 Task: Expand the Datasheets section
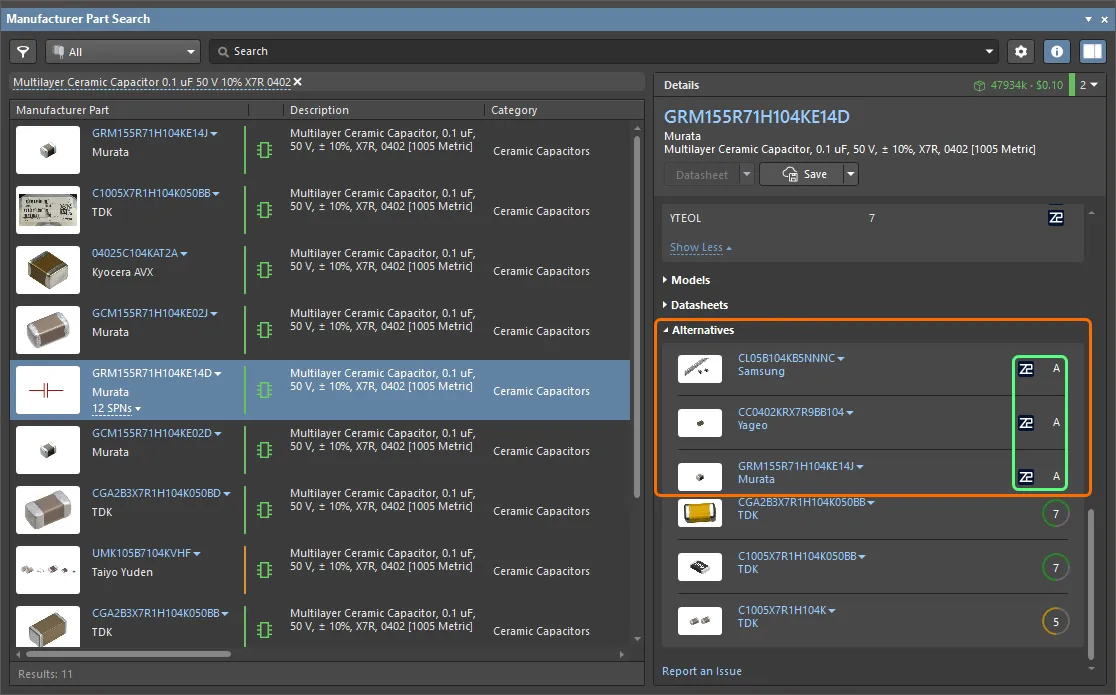click(699, 305)
